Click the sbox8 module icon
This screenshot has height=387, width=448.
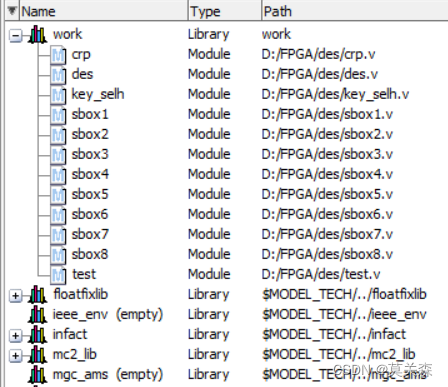point(58,255)
